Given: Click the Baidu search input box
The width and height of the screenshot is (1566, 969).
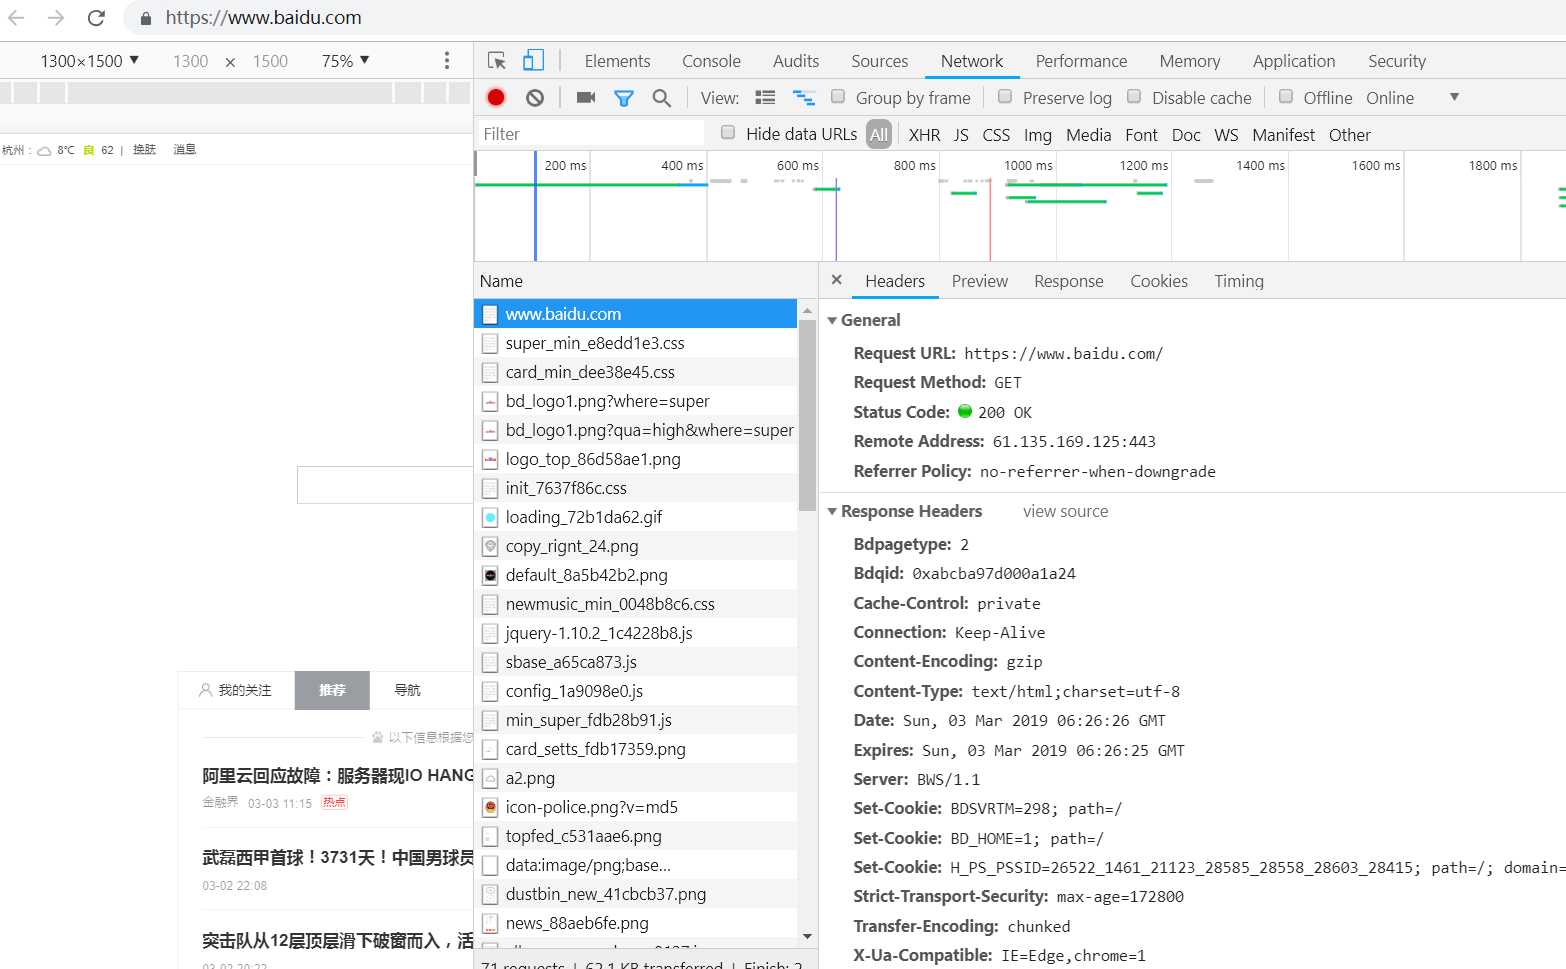Looking at the screenshot, I should click(384, 485).
